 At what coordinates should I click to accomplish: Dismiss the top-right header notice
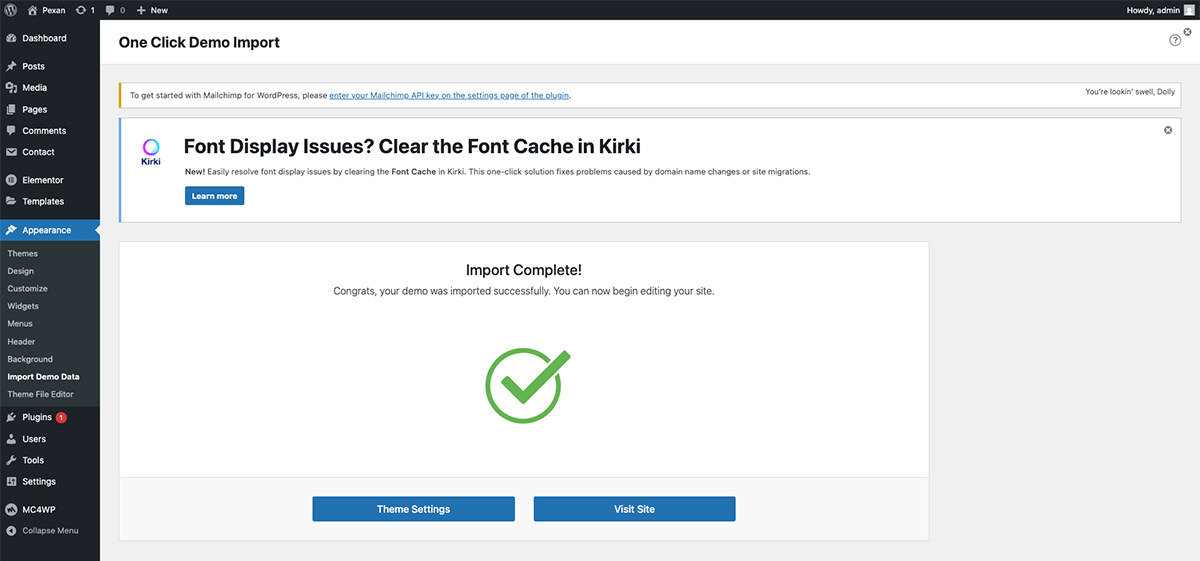1187,32
